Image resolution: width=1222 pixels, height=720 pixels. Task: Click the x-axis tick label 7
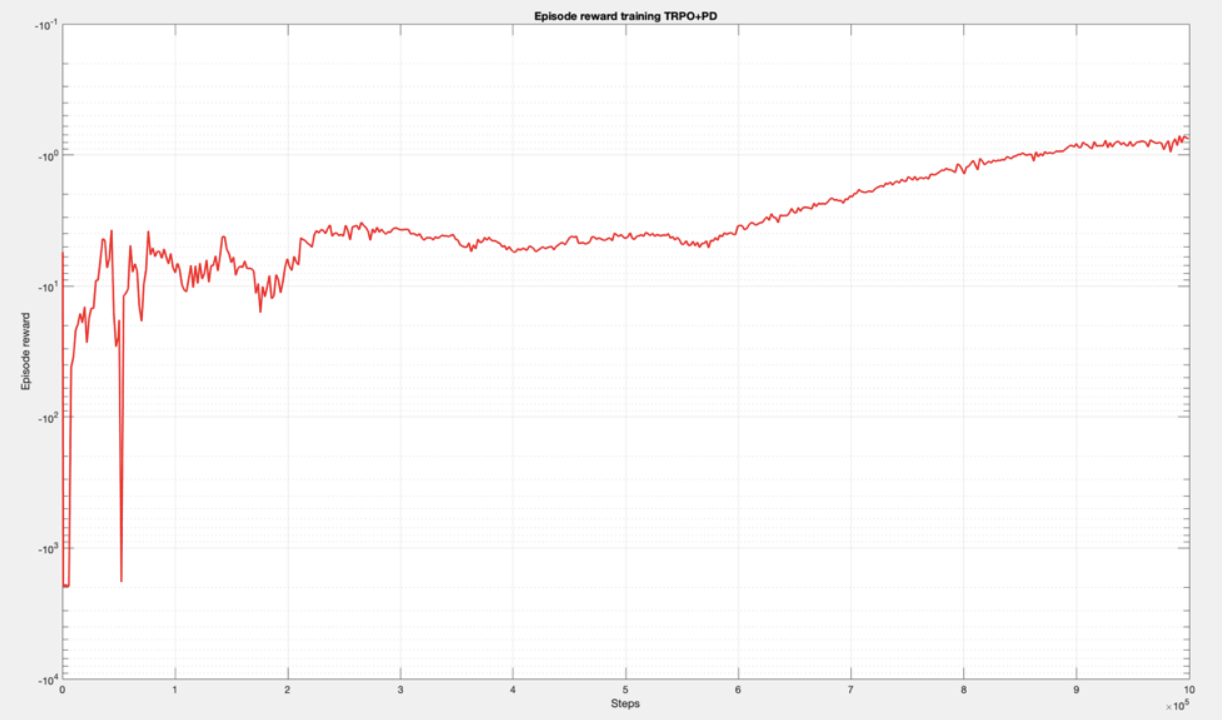pos(851,690)
